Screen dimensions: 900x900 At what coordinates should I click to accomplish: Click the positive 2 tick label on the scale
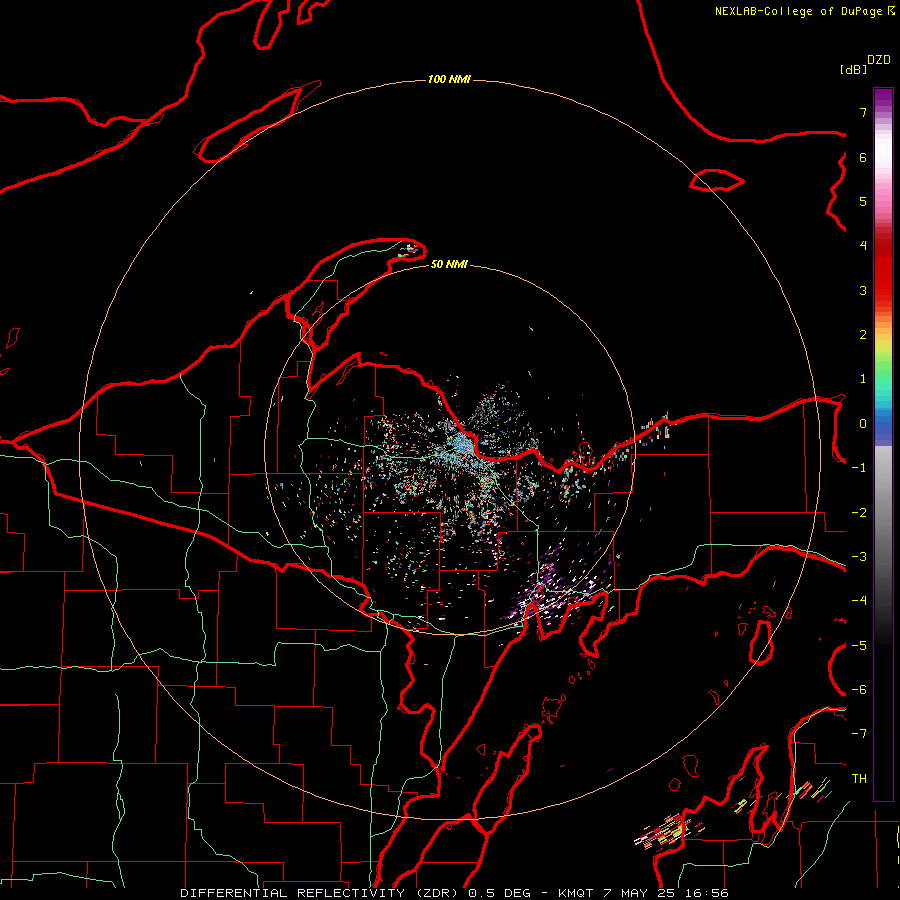coord(863,335)
